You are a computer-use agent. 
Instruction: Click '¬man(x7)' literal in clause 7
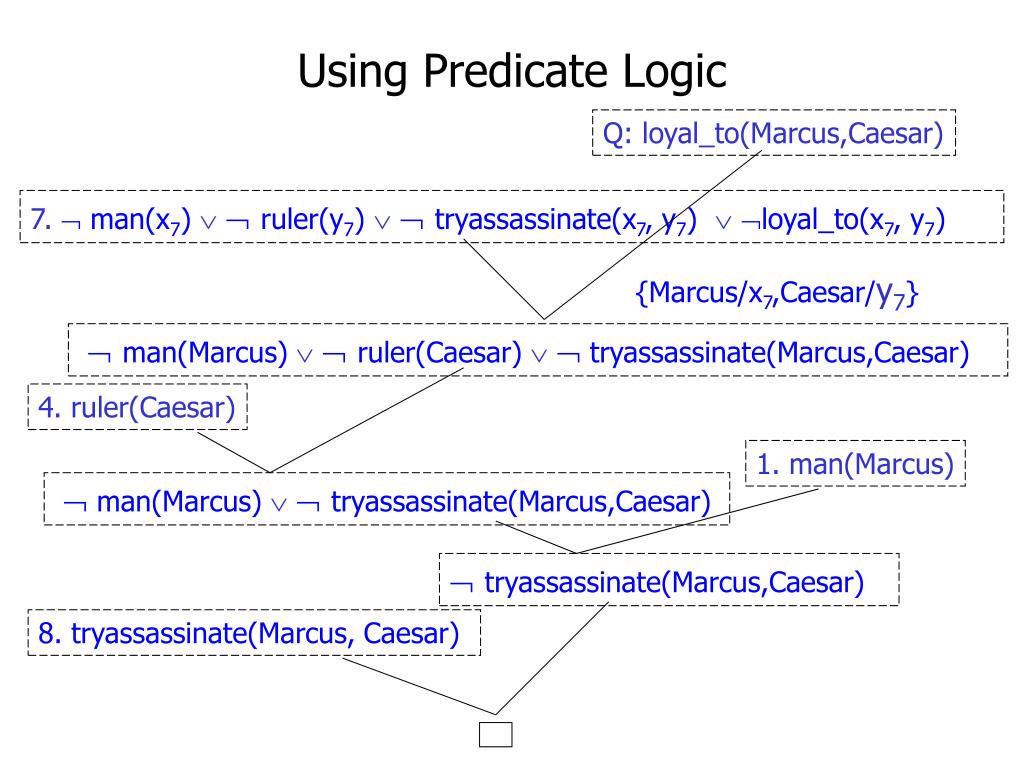pos(126,220)
